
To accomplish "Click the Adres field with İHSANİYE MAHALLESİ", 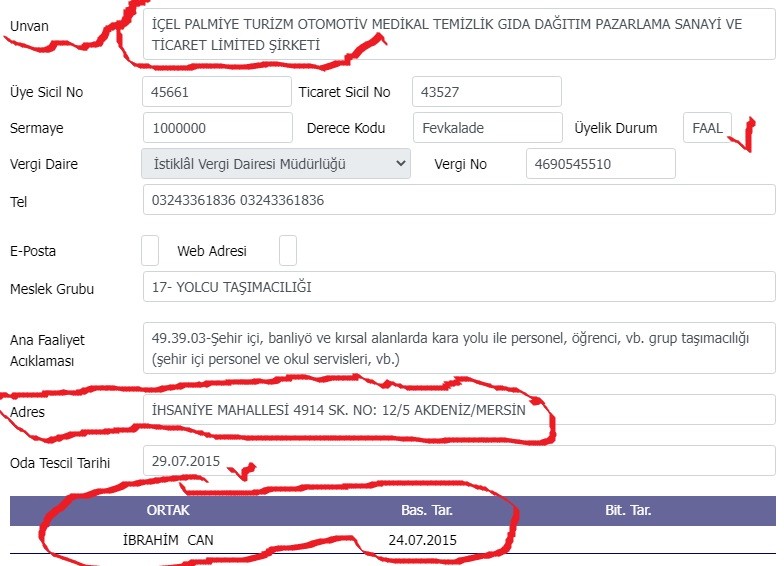I will [x=459, y=410].
